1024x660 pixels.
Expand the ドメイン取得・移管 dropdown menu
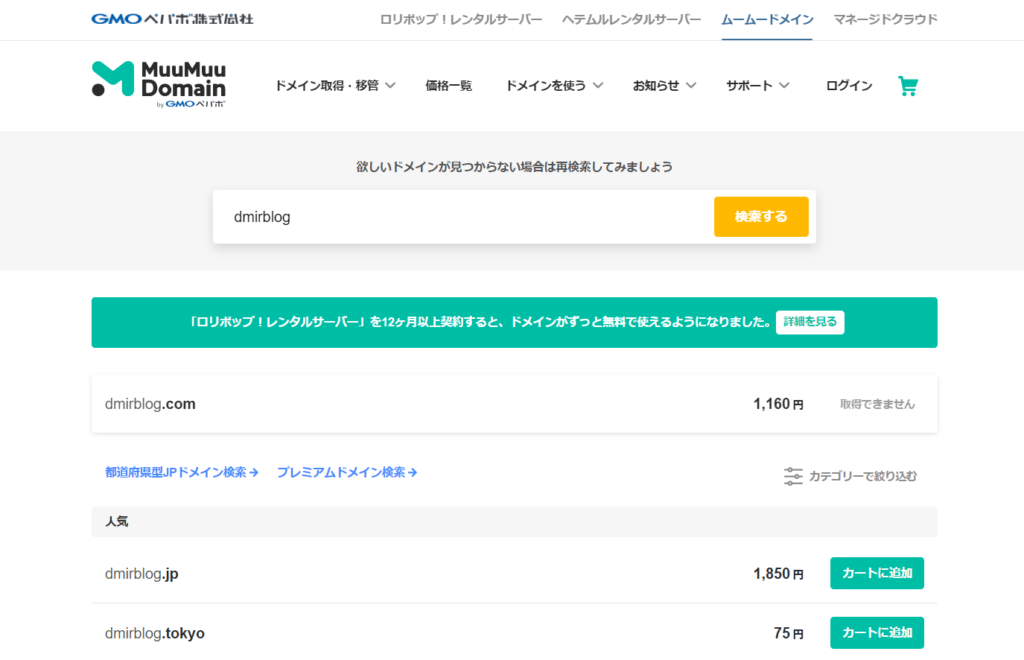point(335,86)
